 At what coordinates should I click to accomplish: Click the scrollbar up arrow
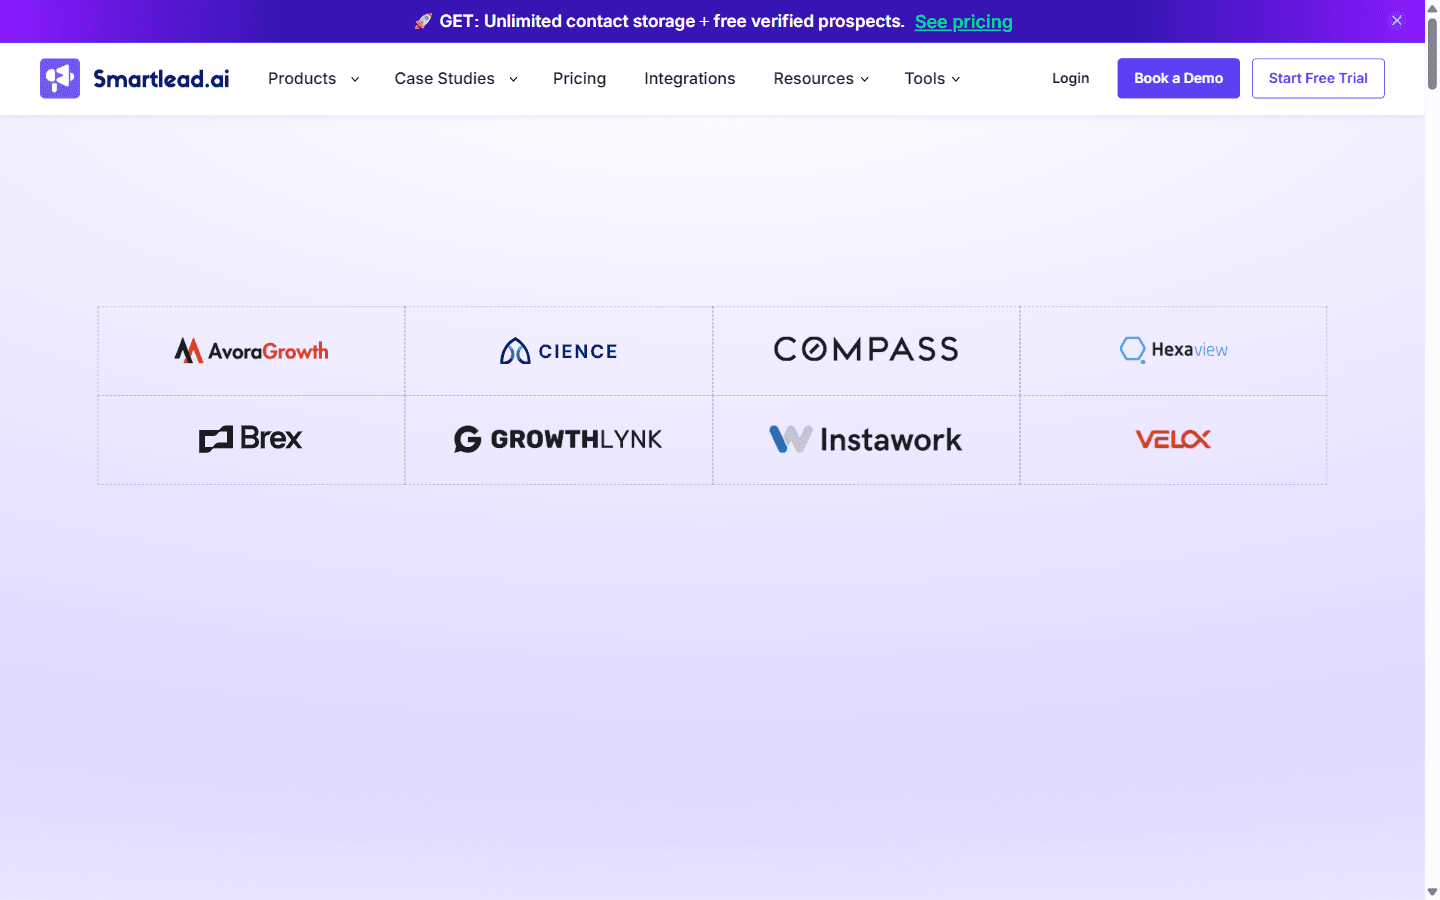(x=1432, y=8)
